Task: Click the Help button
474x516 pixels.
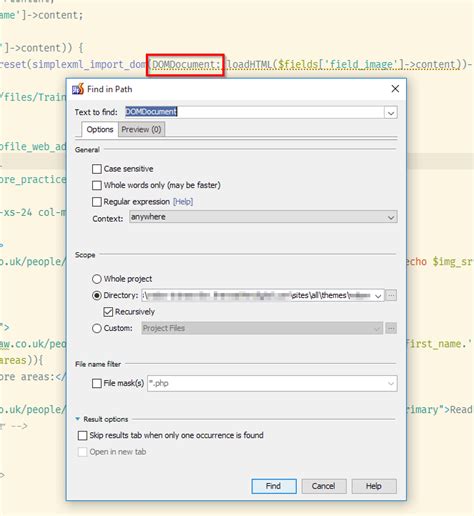Action: (x=374, y=486)
